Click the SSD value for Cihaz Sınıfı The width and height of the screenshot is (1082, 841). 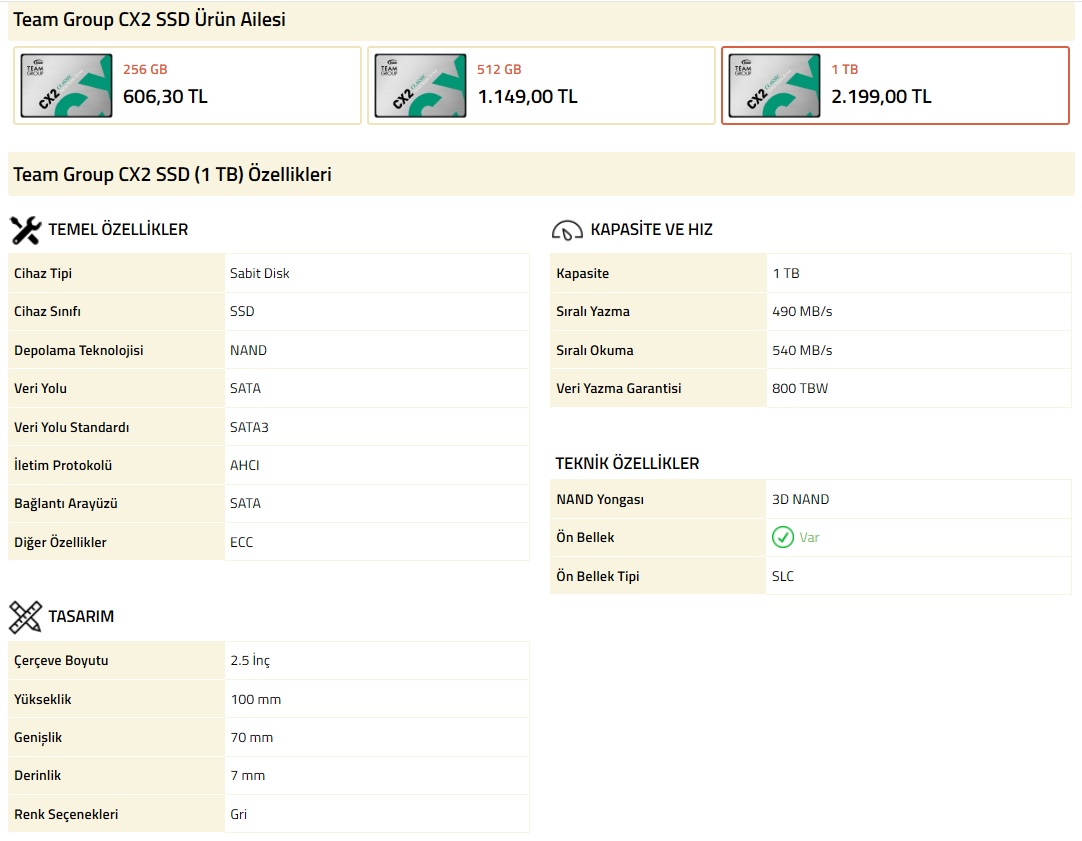(x=242, y=311)
